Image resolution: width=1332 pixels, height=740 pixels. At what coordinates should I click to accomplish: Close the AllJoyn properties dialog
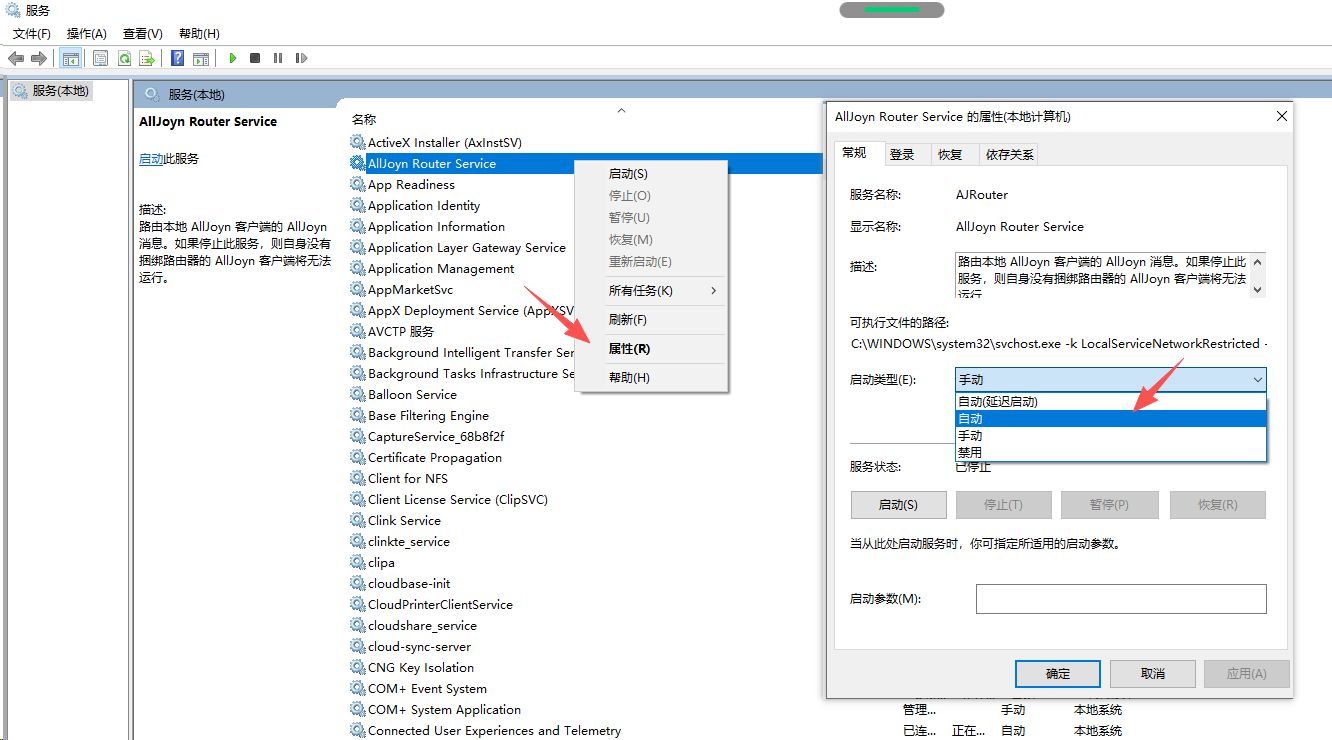[x=1282, y=117]
